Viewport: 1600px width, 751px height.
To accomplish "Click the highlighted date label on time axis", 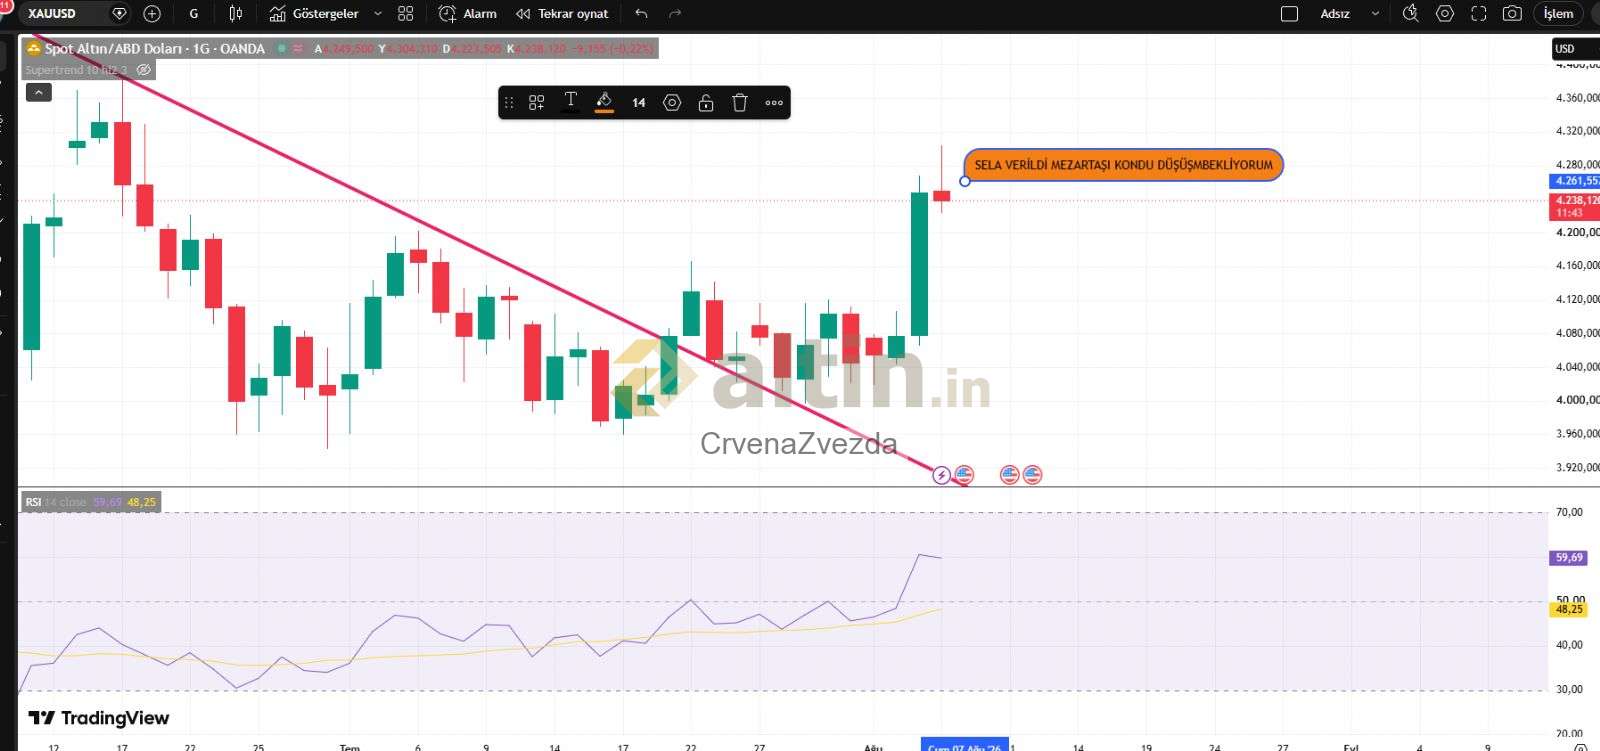I will (964, 746).
